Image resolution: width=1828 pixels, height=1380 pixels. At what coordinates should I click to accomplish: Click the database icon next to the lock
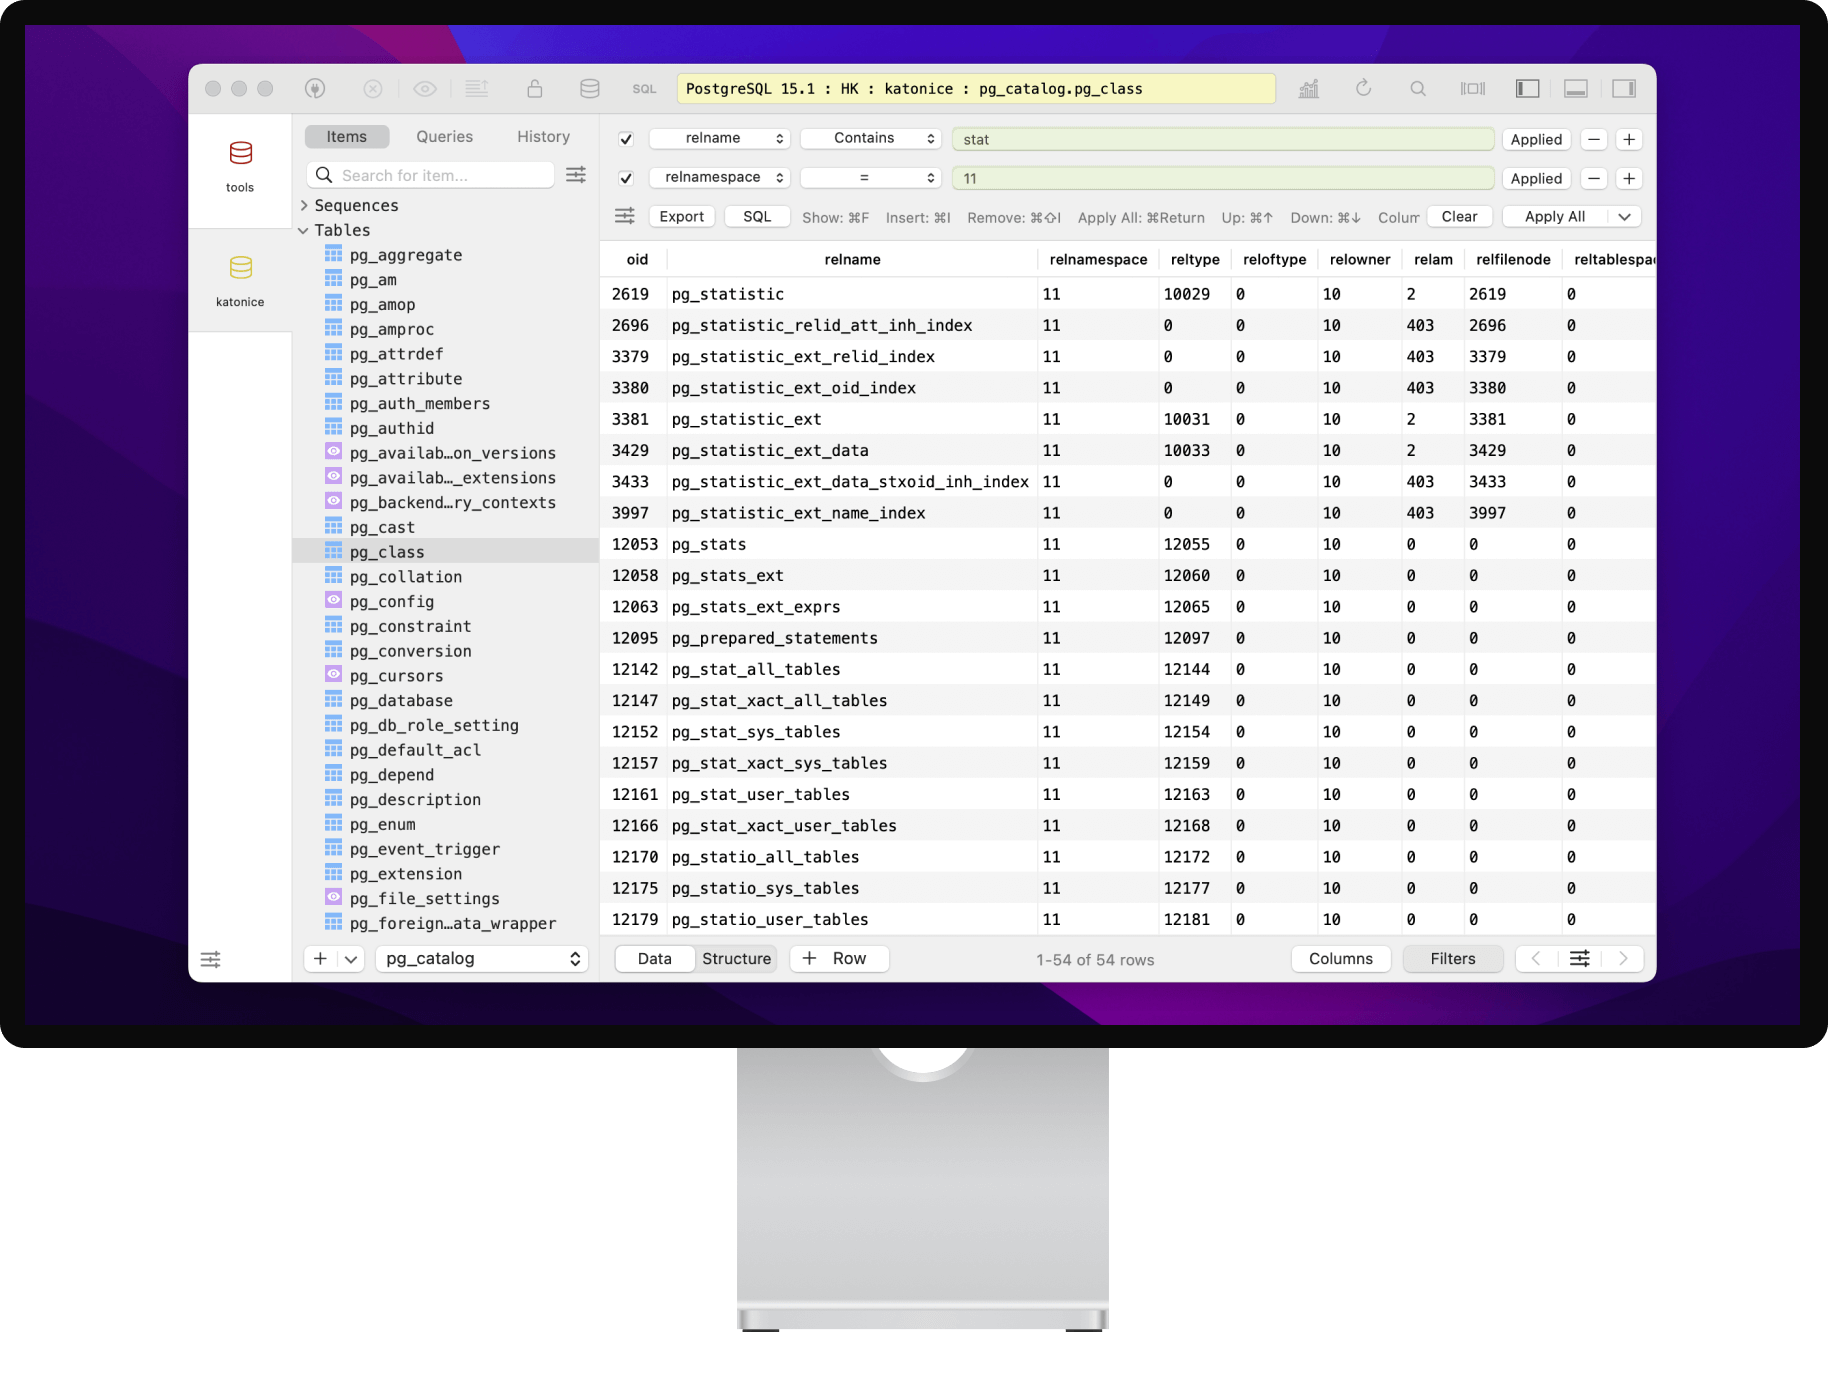click(590, 88)
